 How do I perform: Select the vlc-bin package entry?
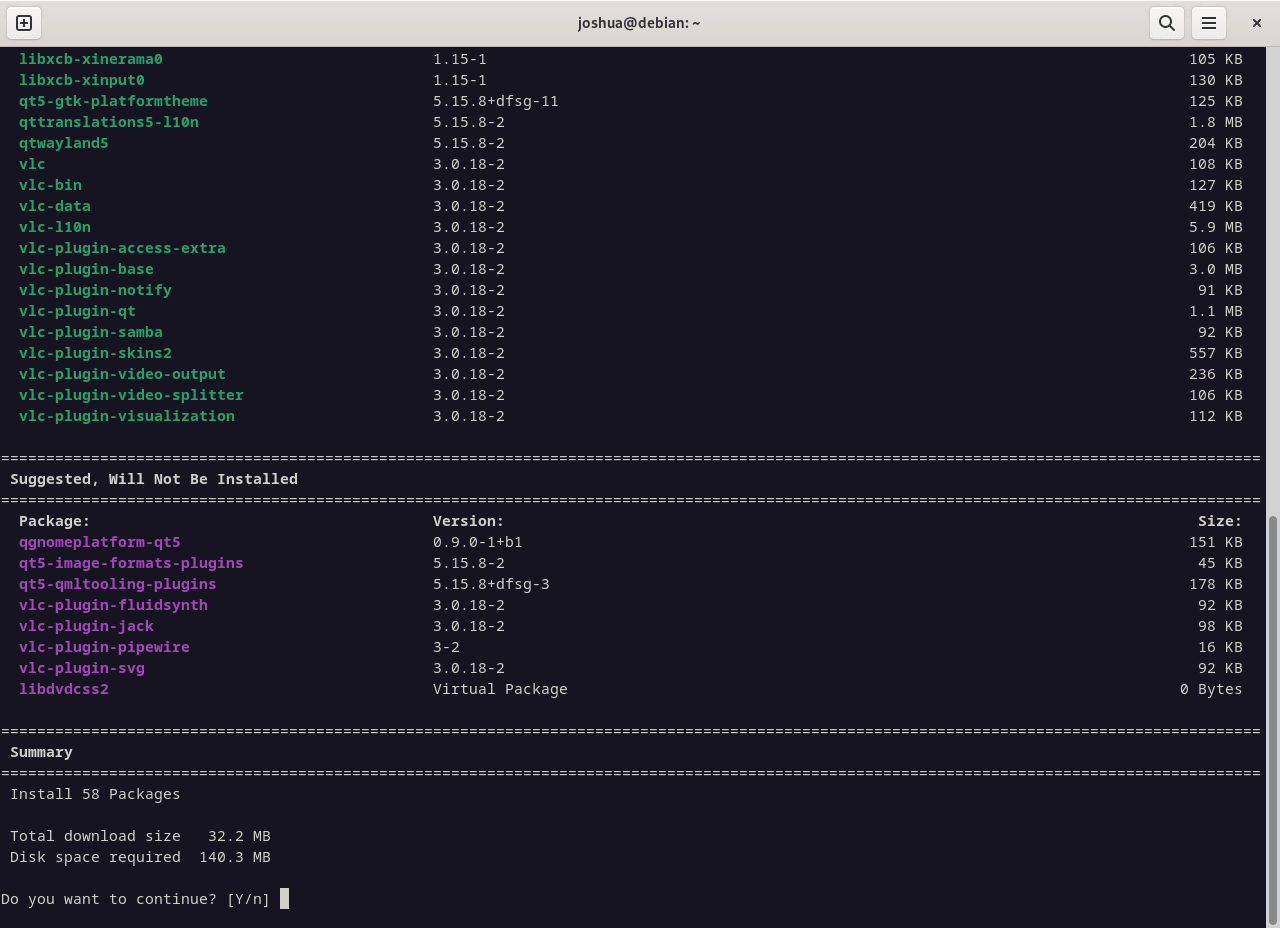50,184
